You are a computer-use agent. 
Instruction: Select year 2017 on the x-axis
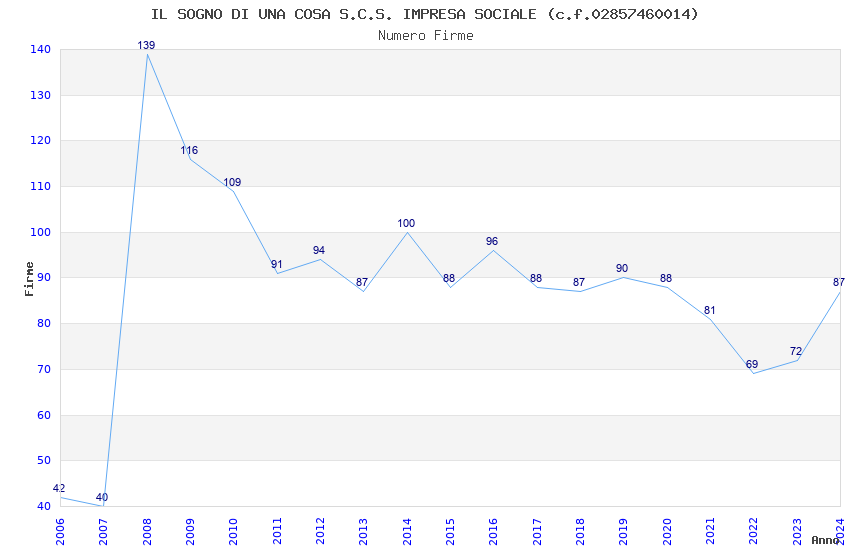(x=537, y=531)
